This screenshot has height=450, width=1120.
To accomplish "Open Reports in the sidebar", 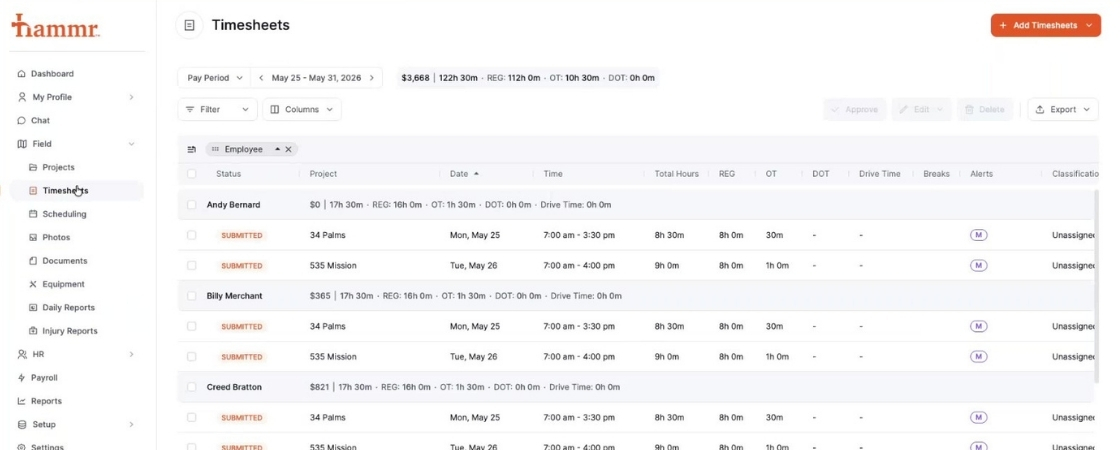I will (46, 401).
